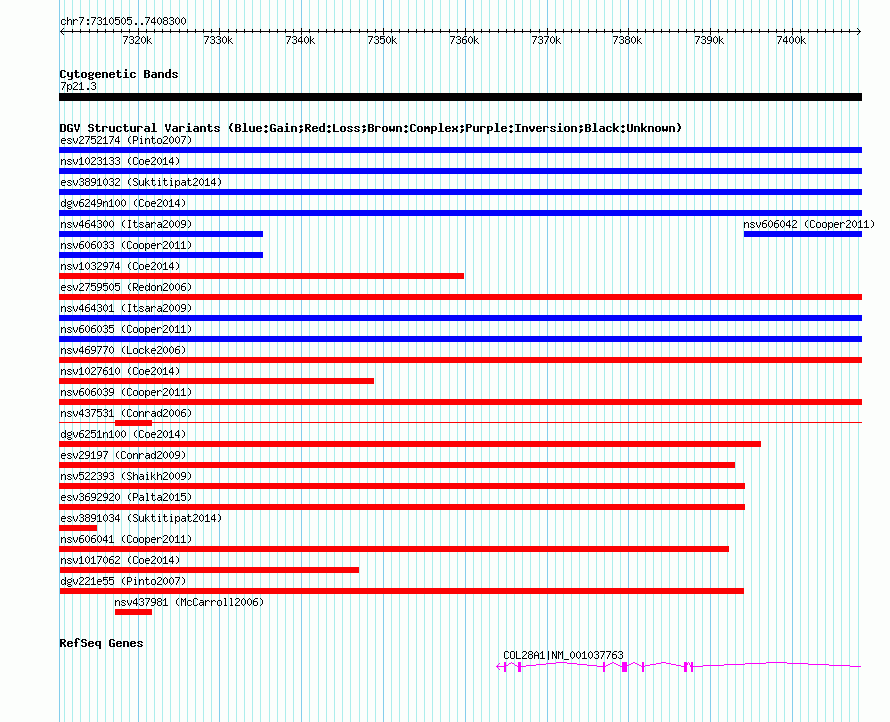The height and width of the screenshot is (722, 890).
Task: Click COL28A1|NM_001037763 gene label
Action: coord(563,655)
